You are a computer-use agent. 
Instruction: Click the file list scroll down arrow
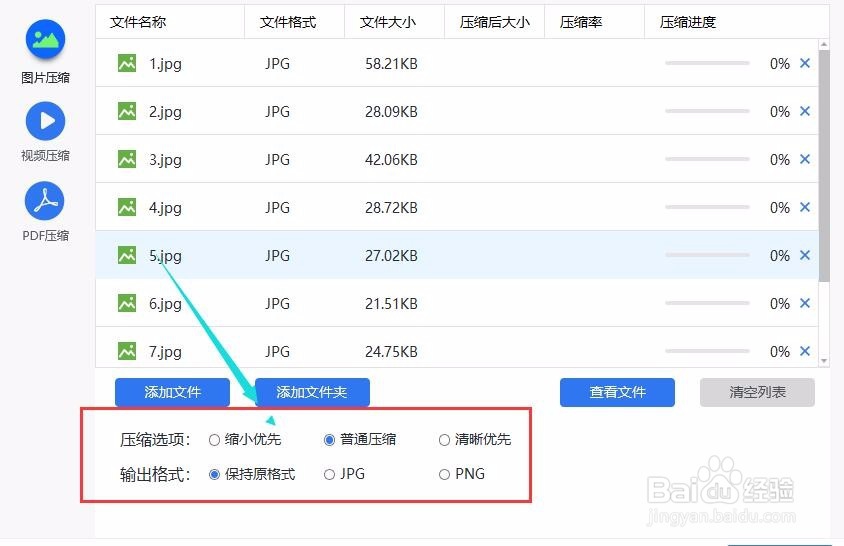824,361
